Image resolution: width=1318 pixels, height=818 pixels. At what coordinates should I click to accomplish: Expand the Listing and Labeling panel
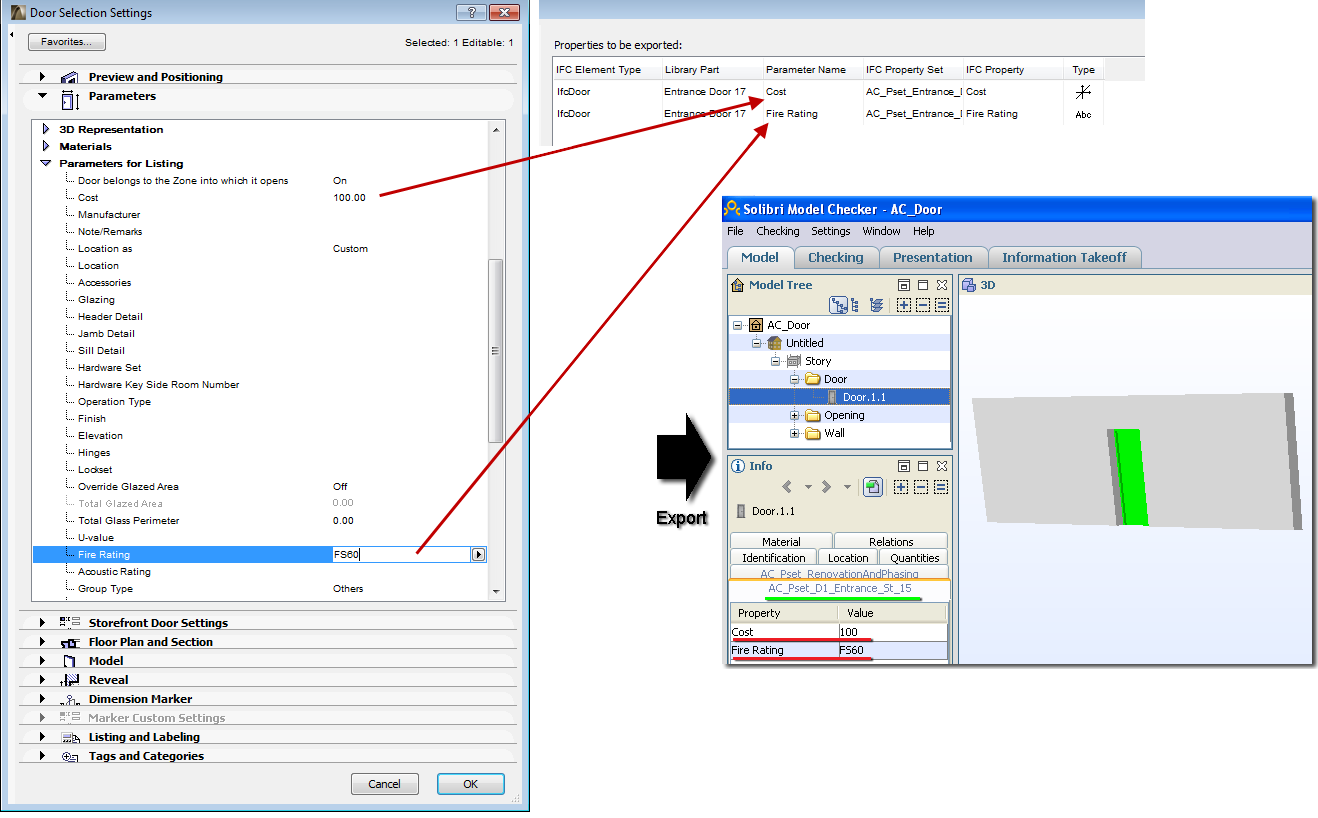(x=42, y=737)
